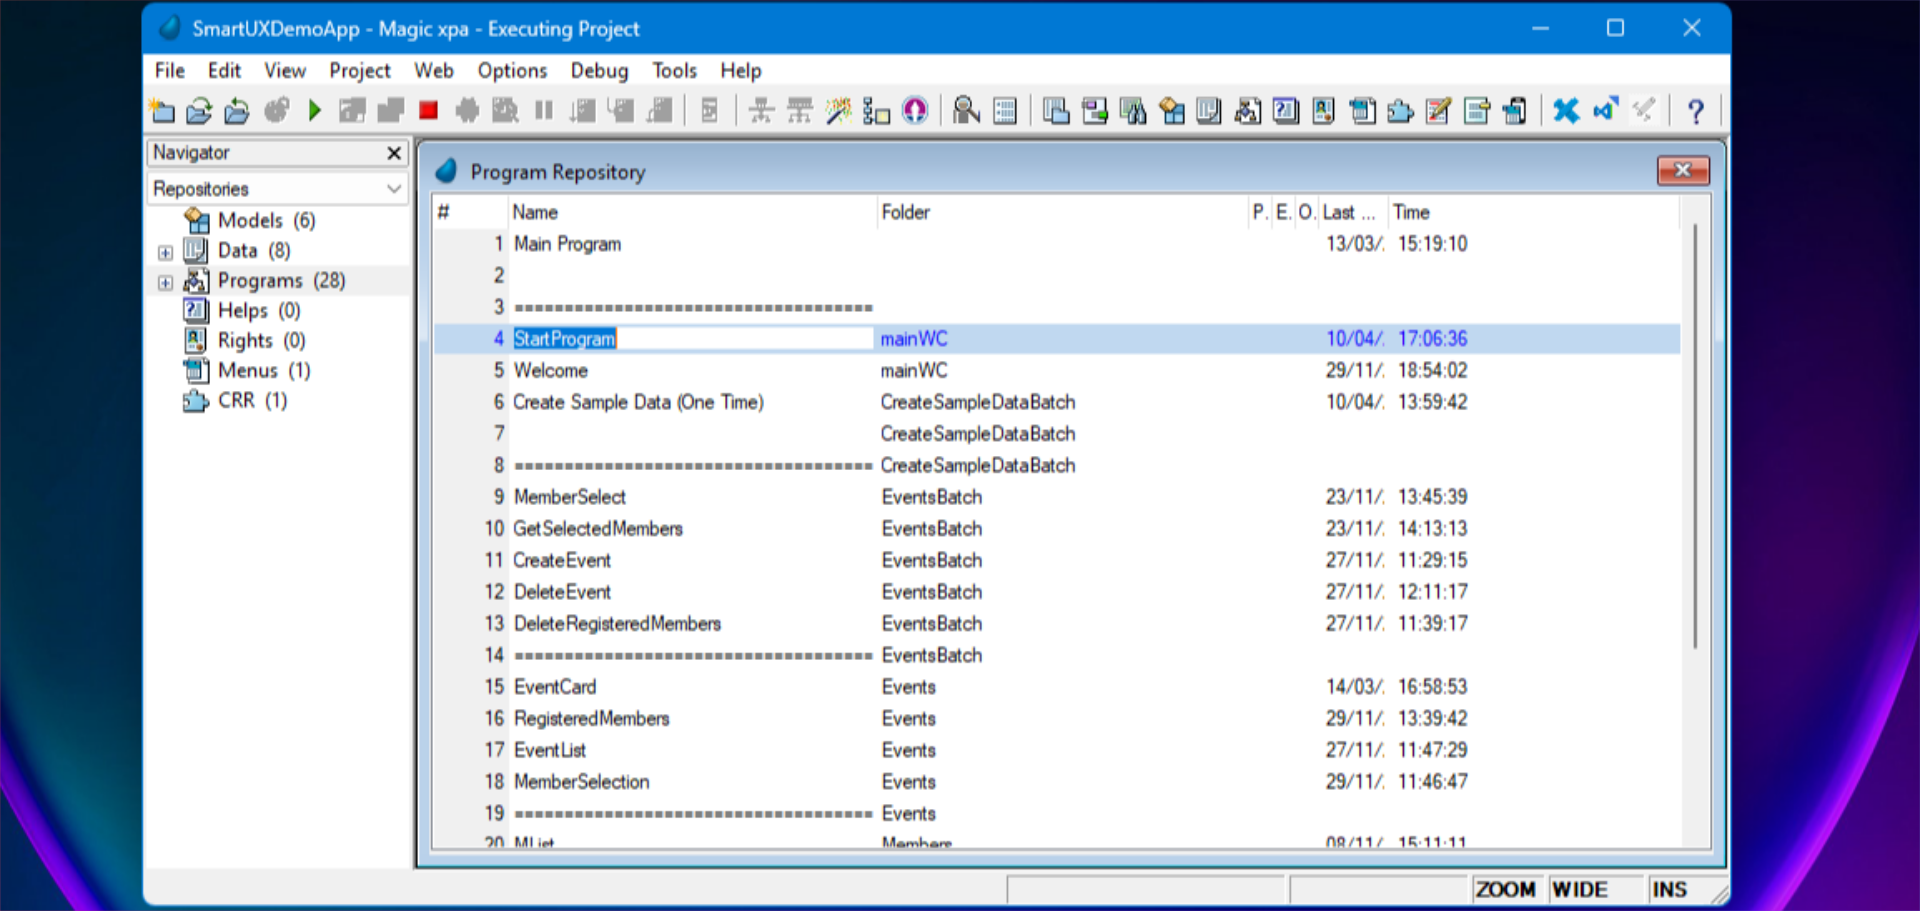The width and height of the screenshot is (1920, 911).
Task: Run the project with the green arrow icon
Action: 314,110
